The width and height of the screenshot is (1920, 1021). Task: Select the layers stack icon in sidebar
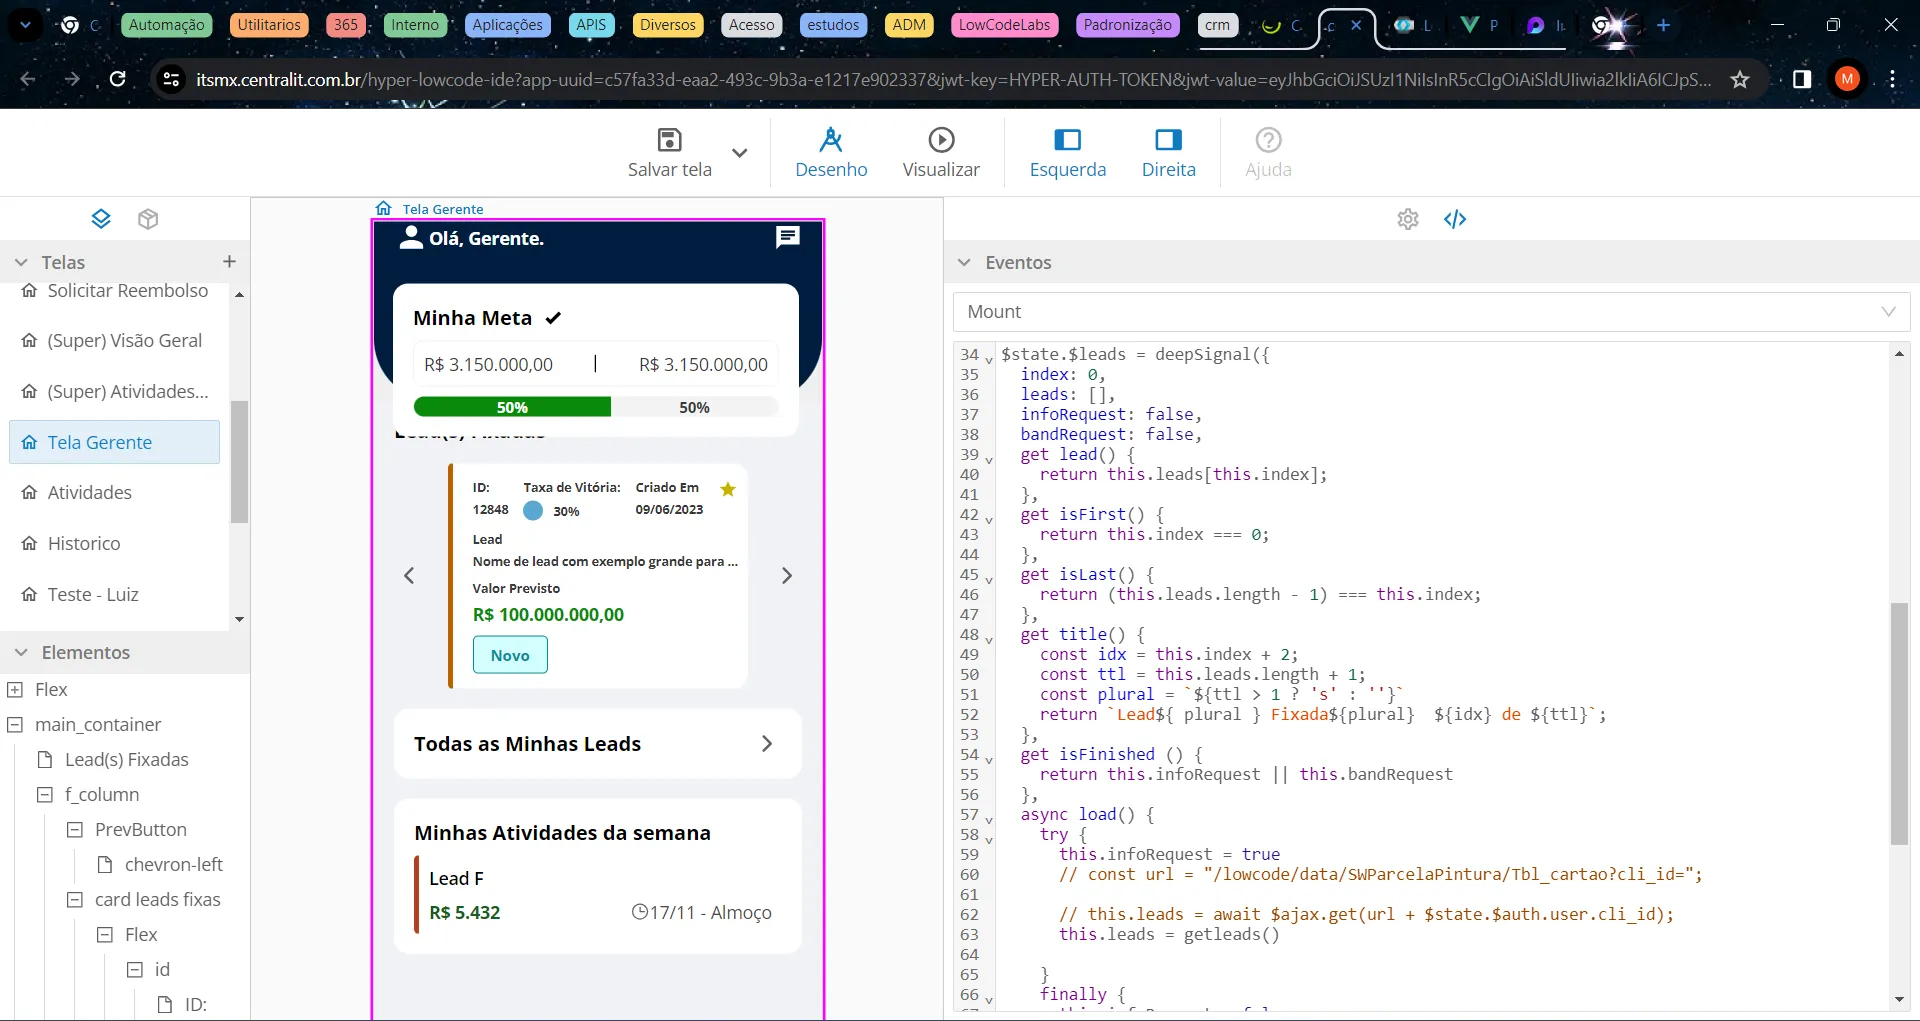(101, 219)
